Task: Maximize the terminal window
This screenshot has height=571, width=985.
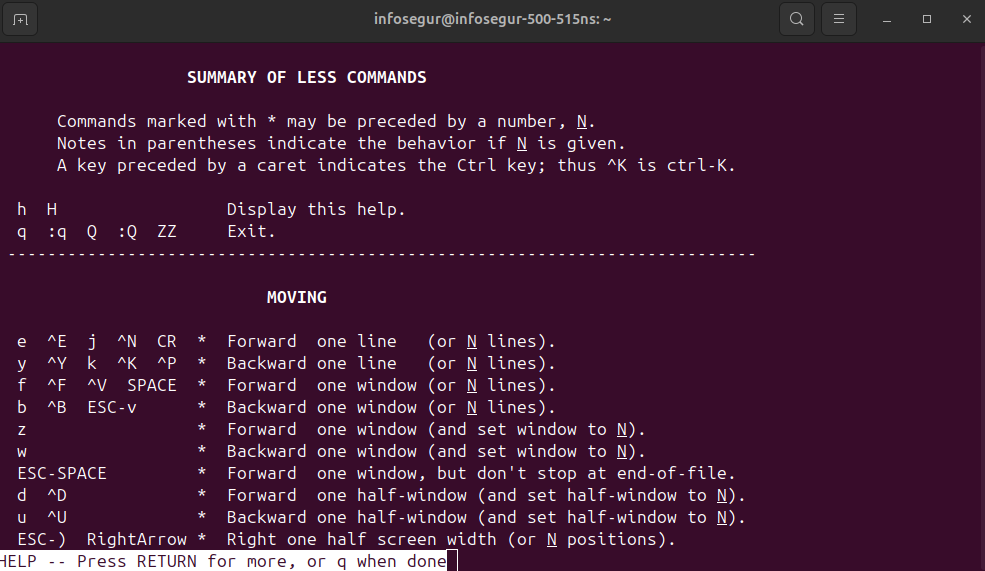Action: click(x=926, y=19)
